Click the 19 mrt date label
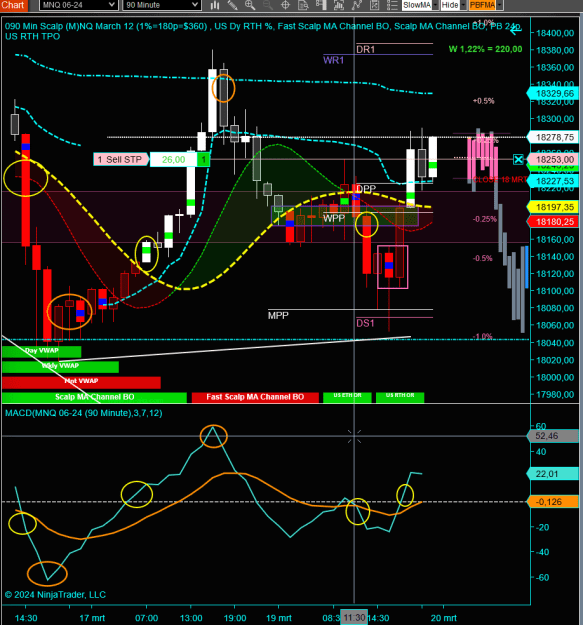This screenshot has height=625, width=583. pos(279,618)
